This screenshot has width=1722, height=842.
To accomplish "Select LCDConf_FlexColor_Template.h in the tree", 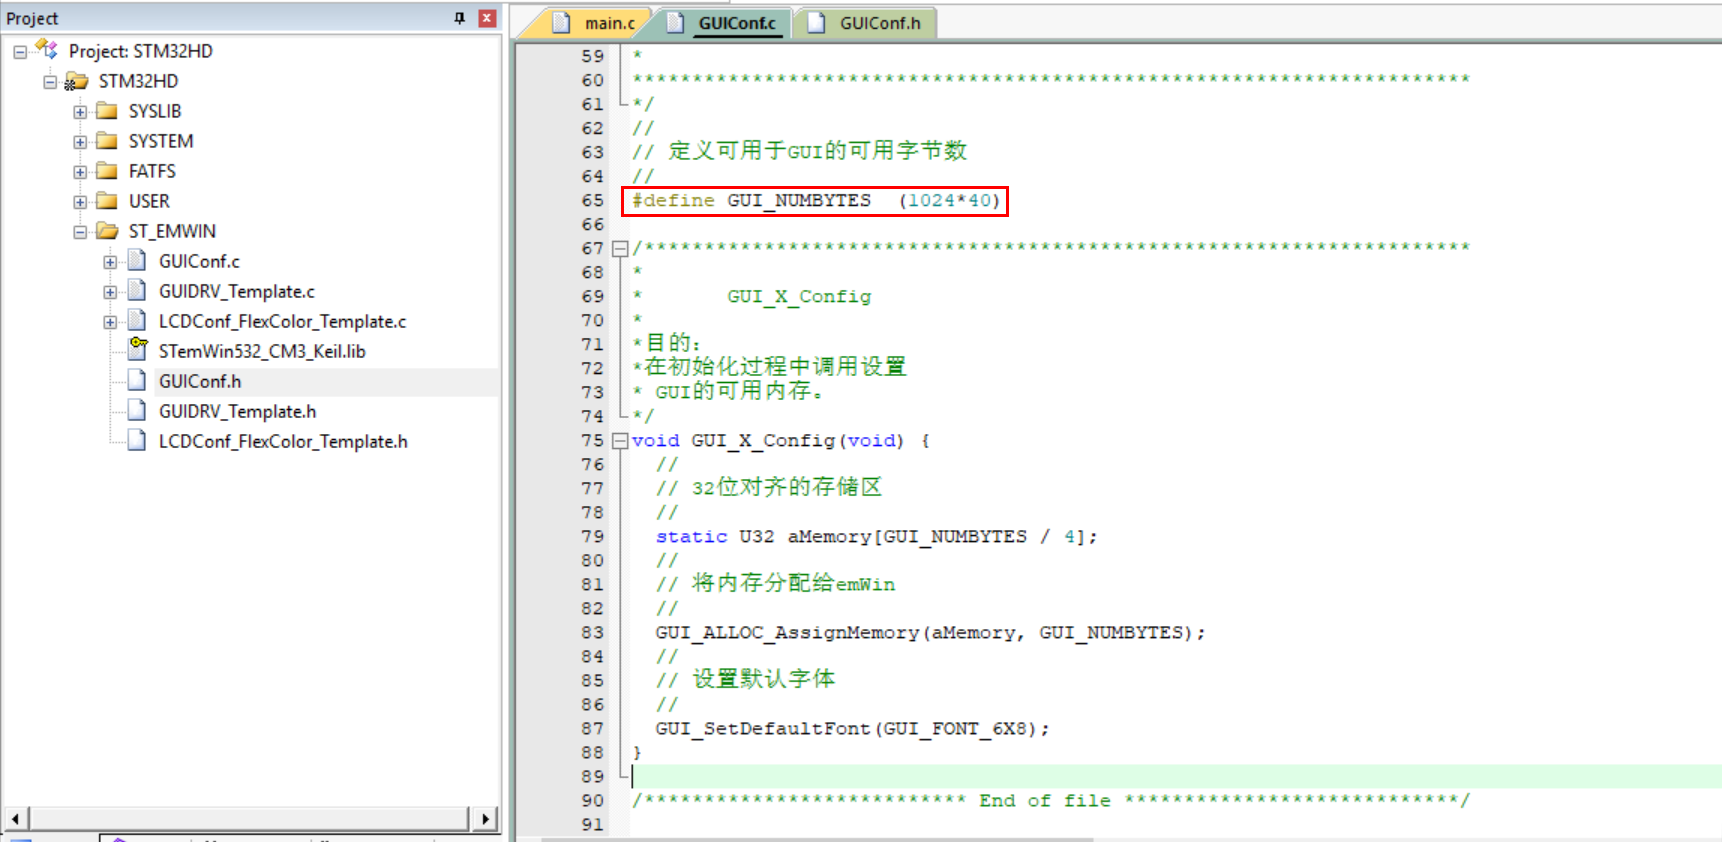I will [283, 441].
